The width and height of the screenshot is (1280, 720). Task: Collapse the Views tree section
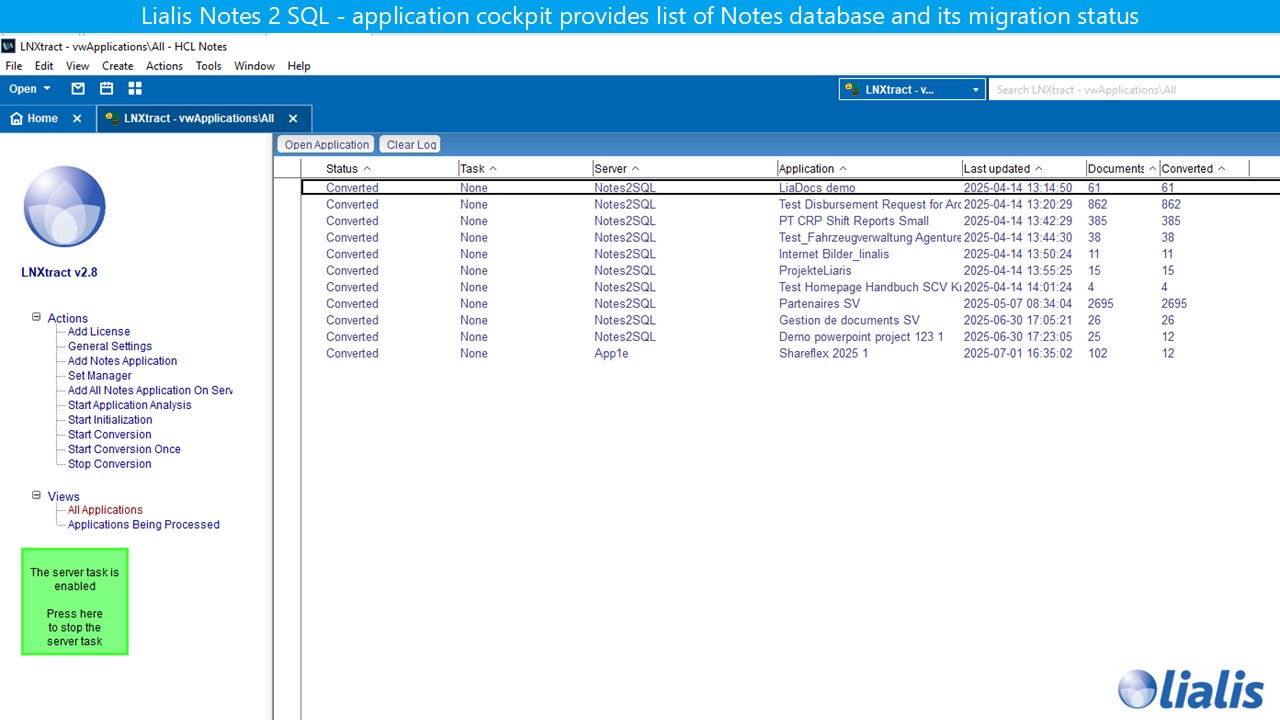tap(36, 495)
